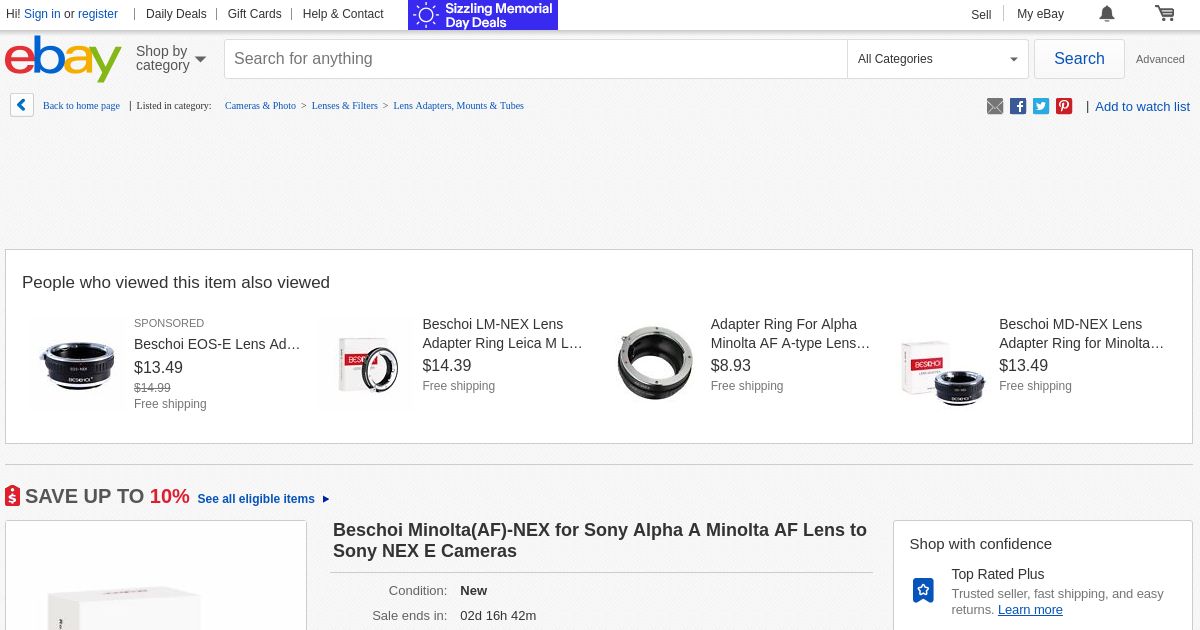Share item via email icon
Viewport: 1200px width, 630px height.
coord(995,106)
